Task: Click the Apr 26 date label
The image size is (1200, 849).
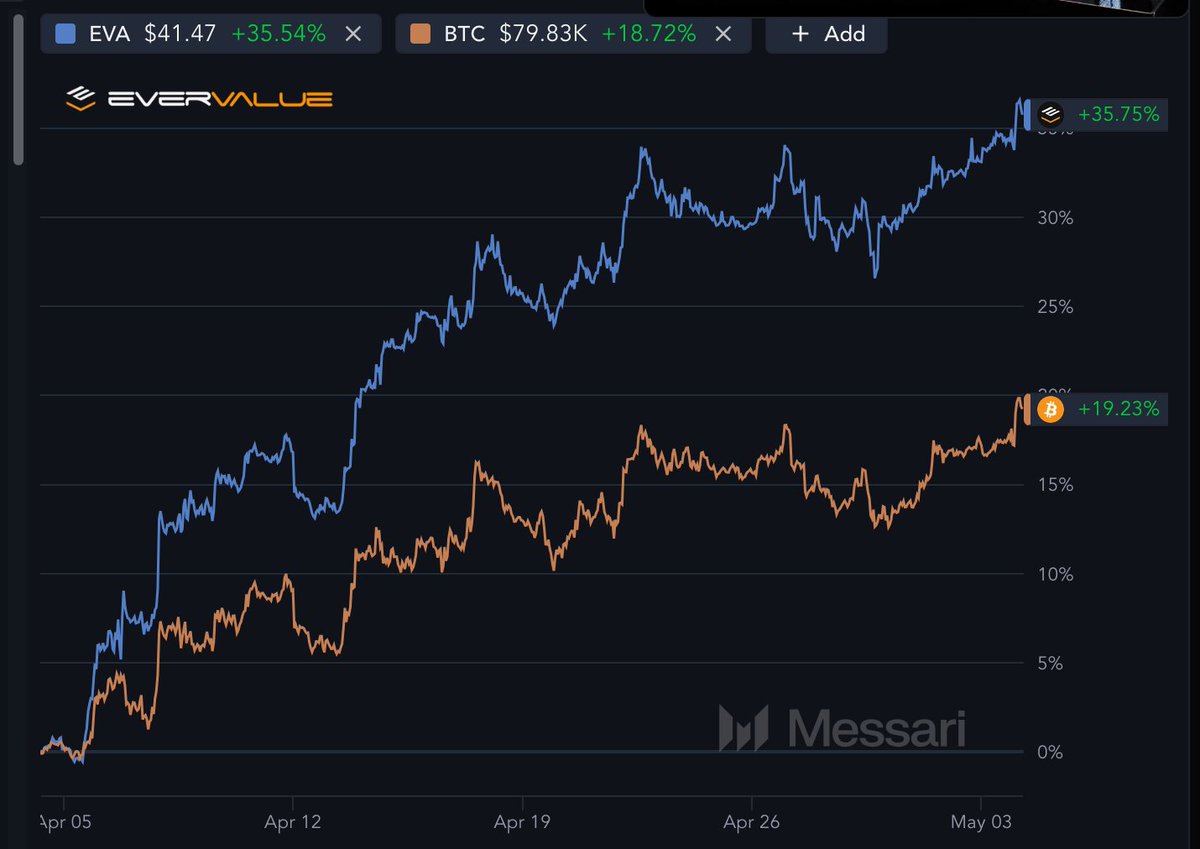Action: tap(751, 821)
